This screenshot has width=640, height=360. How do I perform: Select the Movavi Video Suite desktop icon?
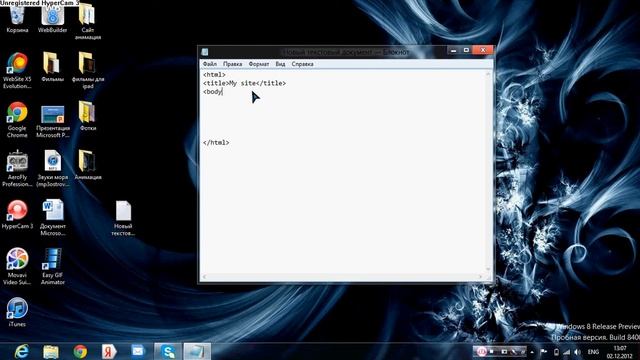(17, 266)
